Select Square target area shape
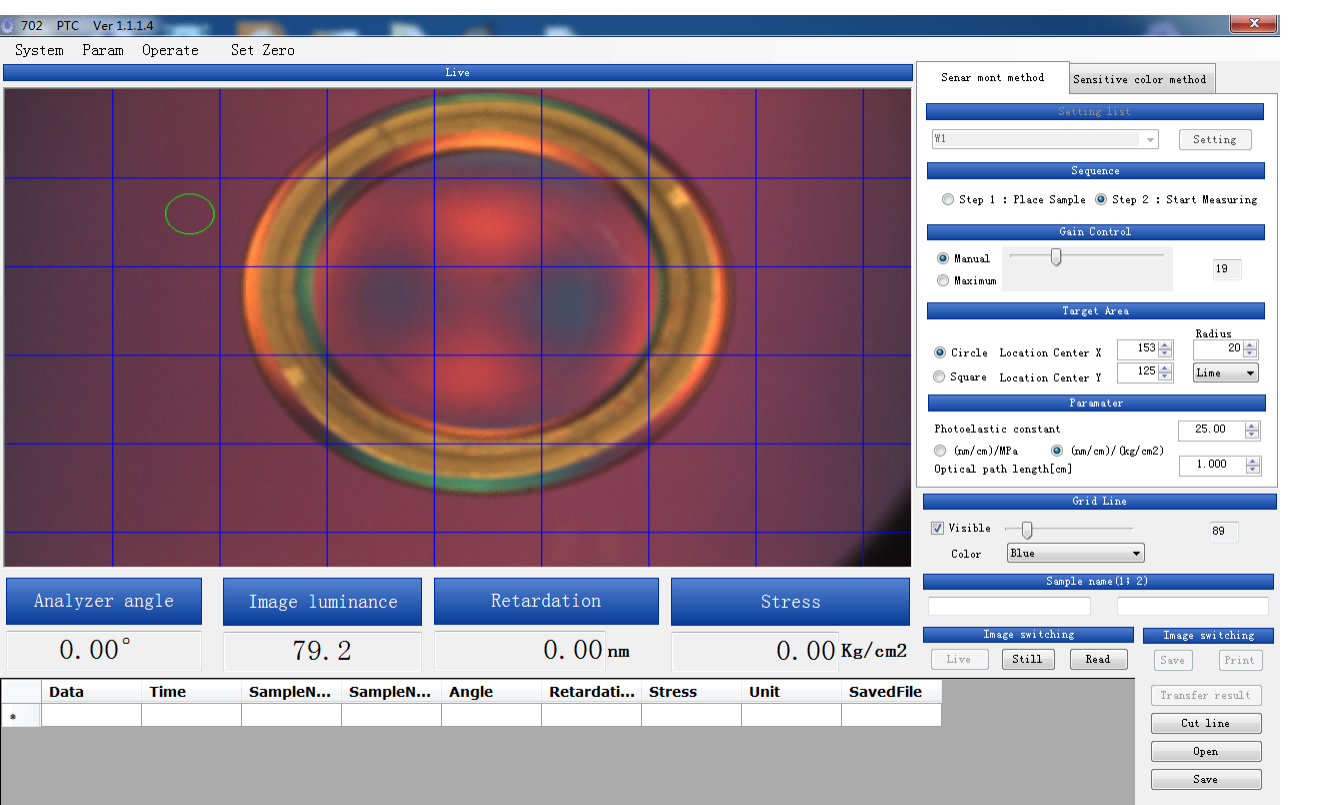This screenshot has height=805, width=1324. click(939, 377)
